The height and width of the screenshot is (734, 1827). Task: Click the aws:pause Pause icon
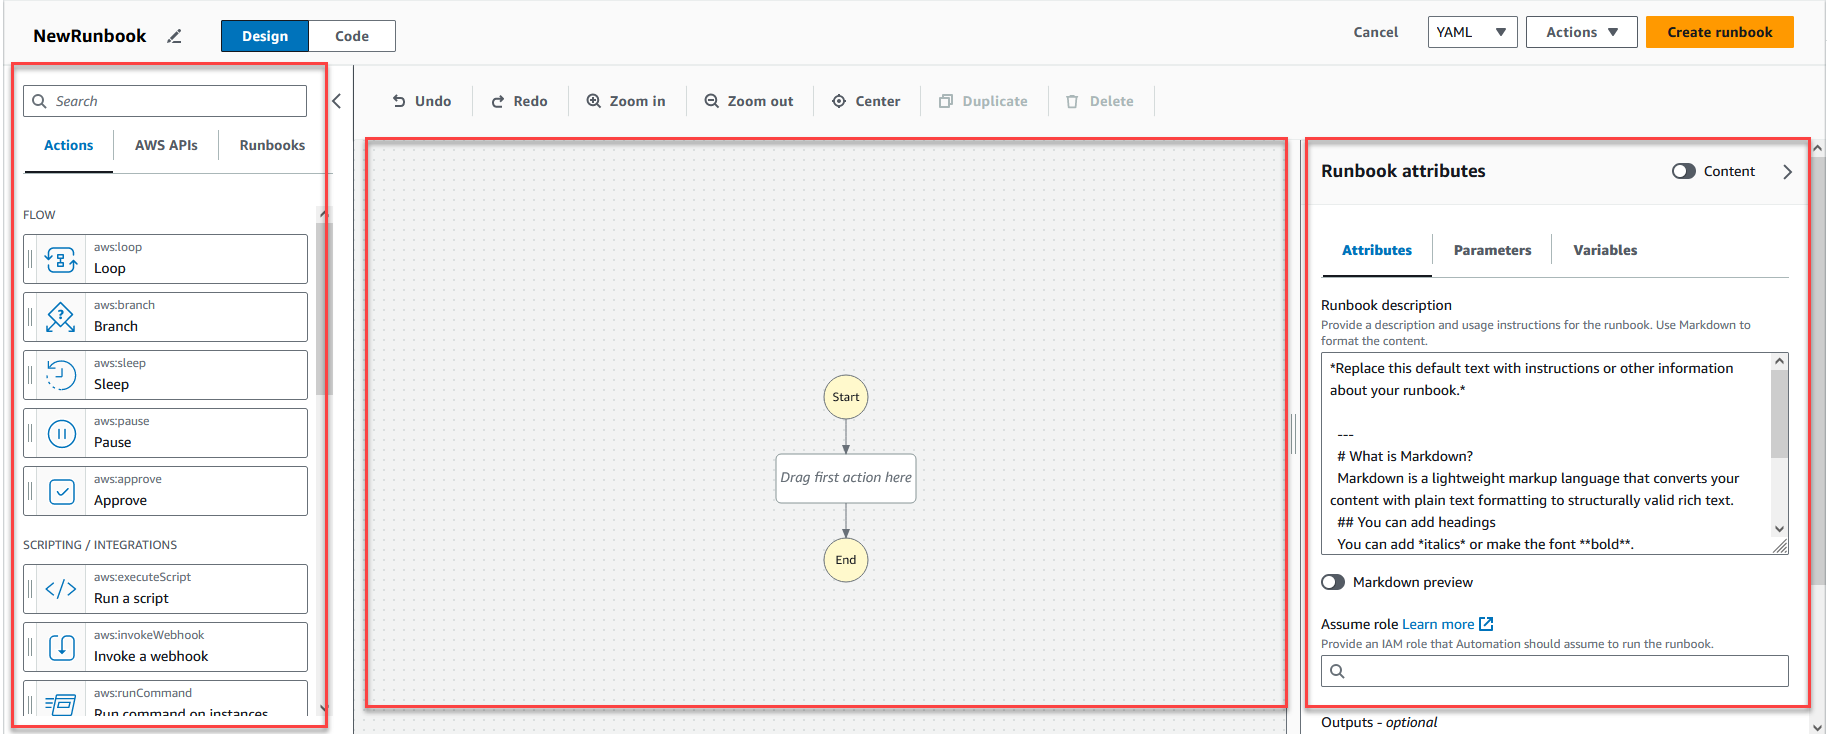point(61,433)
